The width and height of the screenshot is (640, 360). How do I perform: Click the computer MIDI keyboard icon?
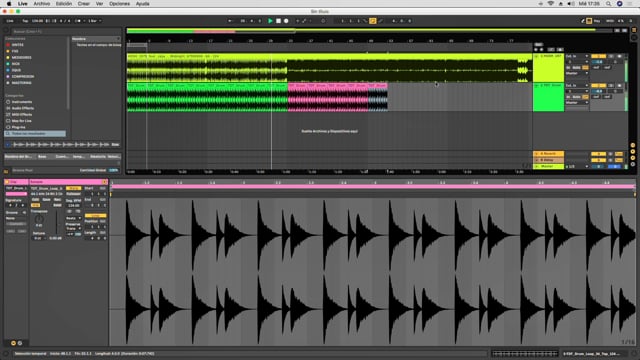coord(589,21)
